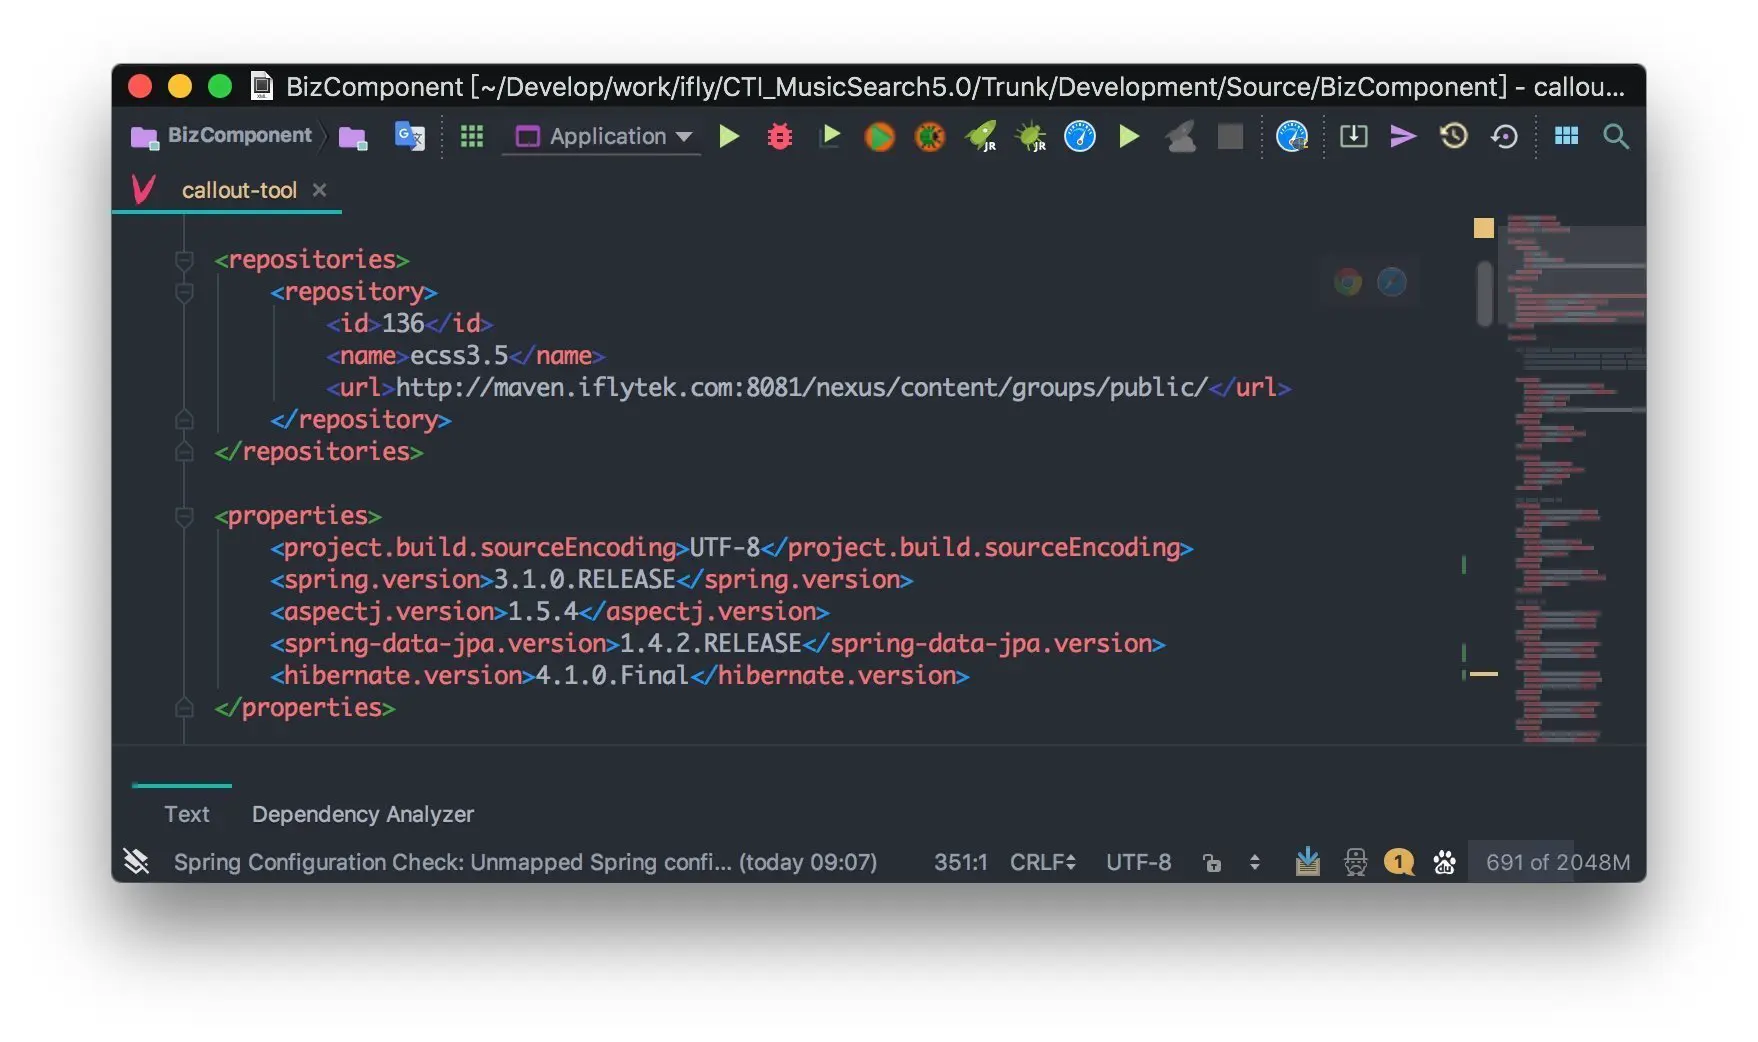Open the Application run configuration dropdown
The image size is (1758, 1042).
click(604, 136)
